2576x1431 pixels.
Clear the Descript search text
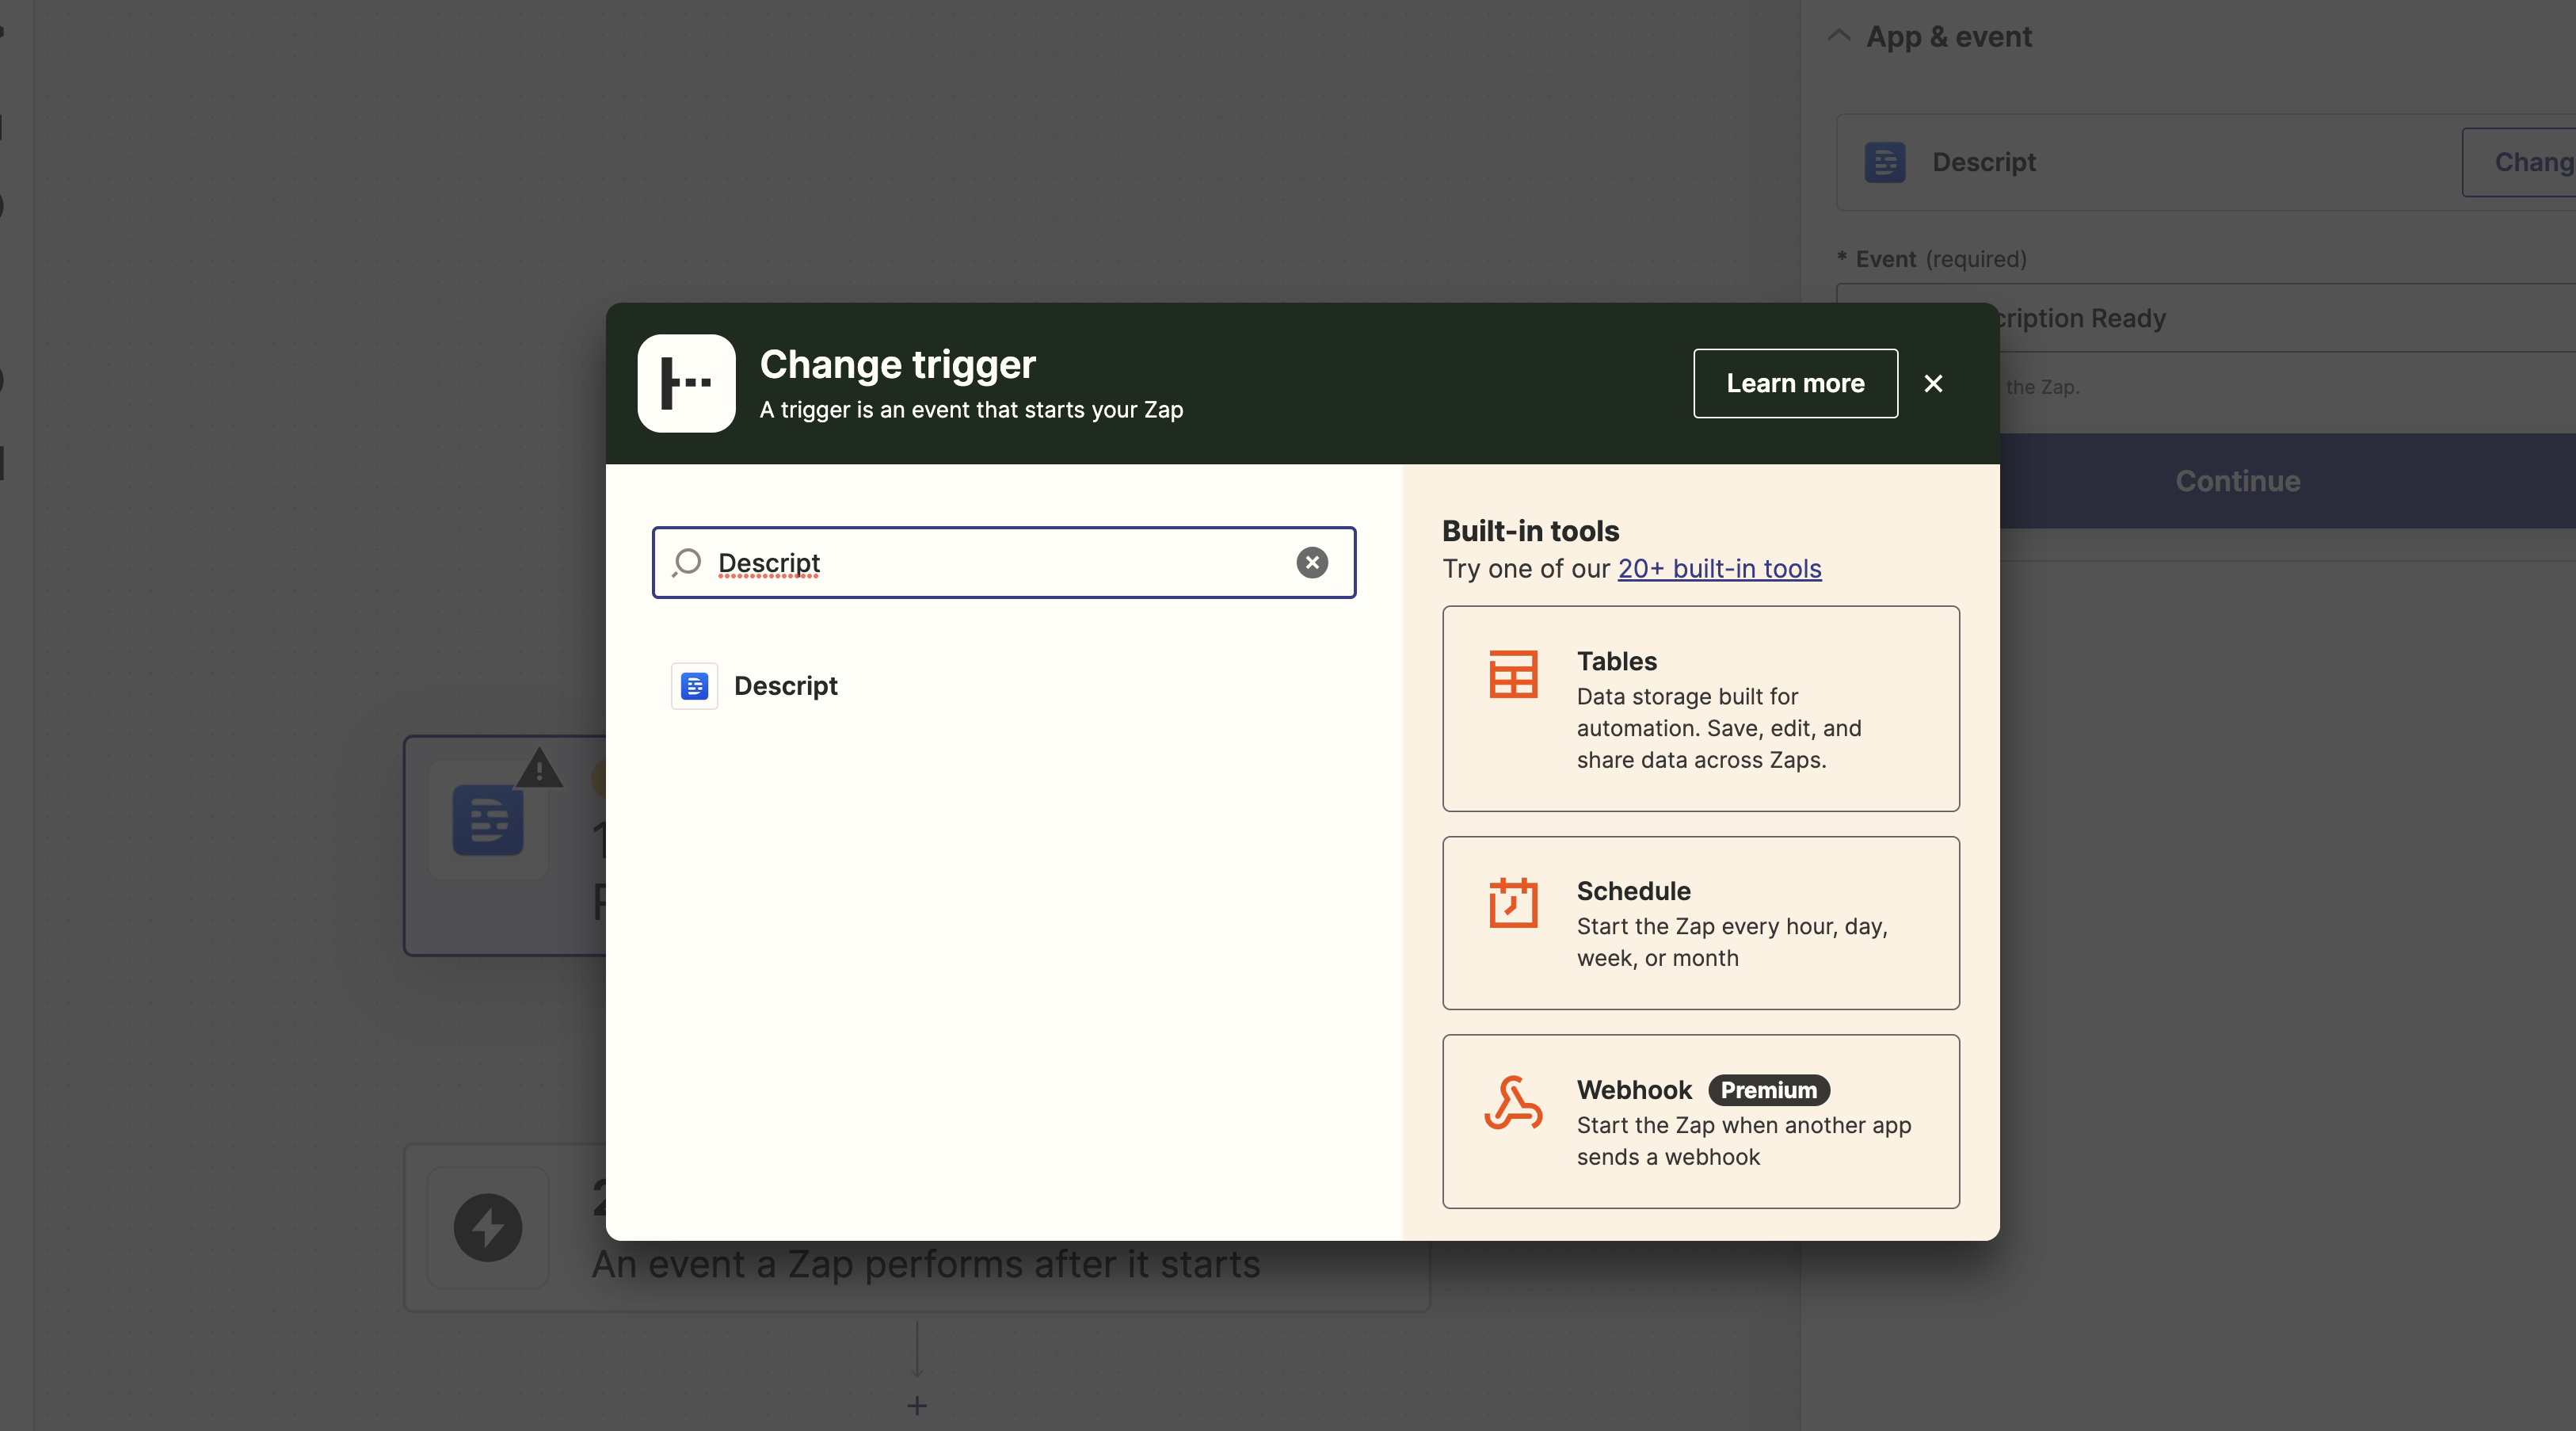point(1312,562)
